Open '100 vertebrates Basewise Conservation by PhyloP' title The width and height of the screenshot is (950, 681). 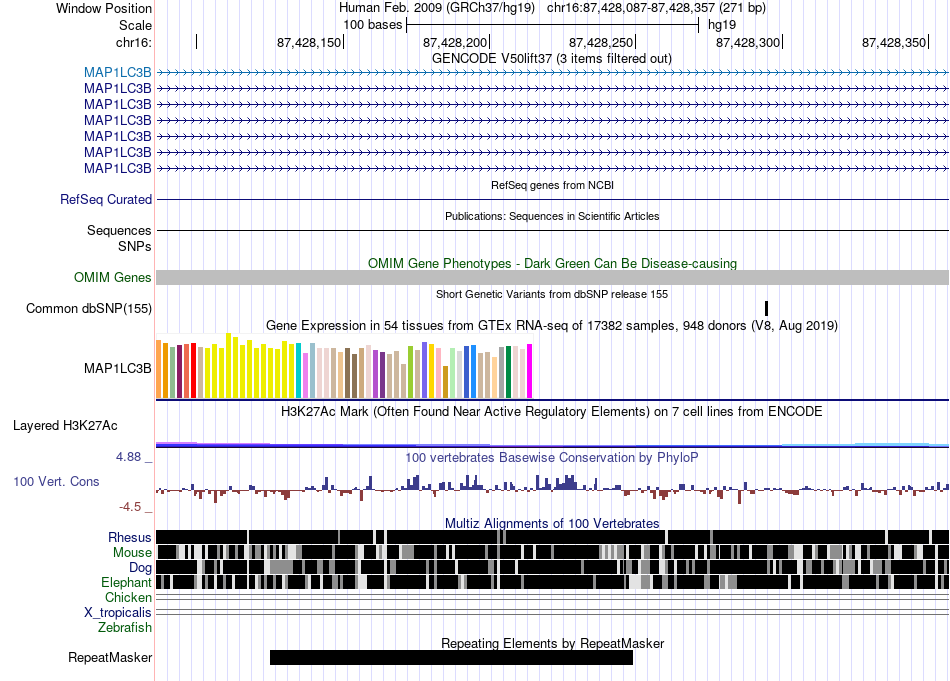552,458
